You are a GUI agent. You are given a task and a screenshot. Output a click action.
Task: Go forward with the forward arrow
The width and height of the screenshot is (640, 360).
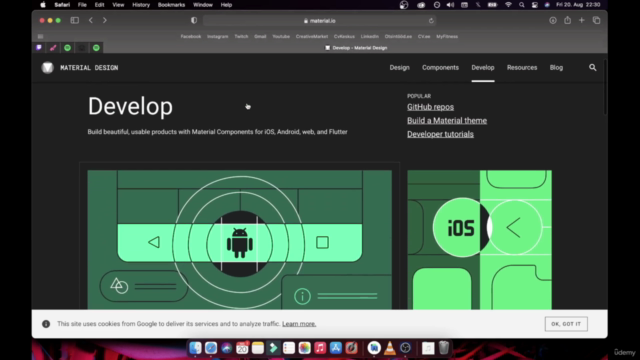[x=104, y=20]
